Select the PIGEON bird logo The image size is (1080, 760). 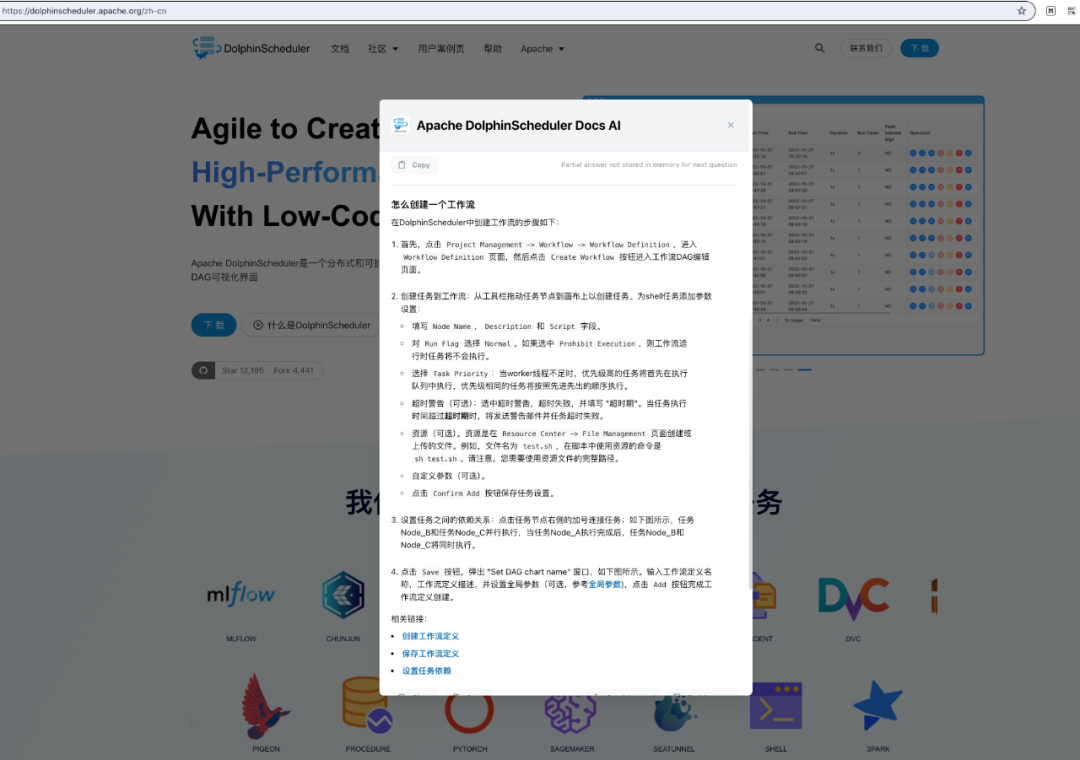tap(264, 706)
